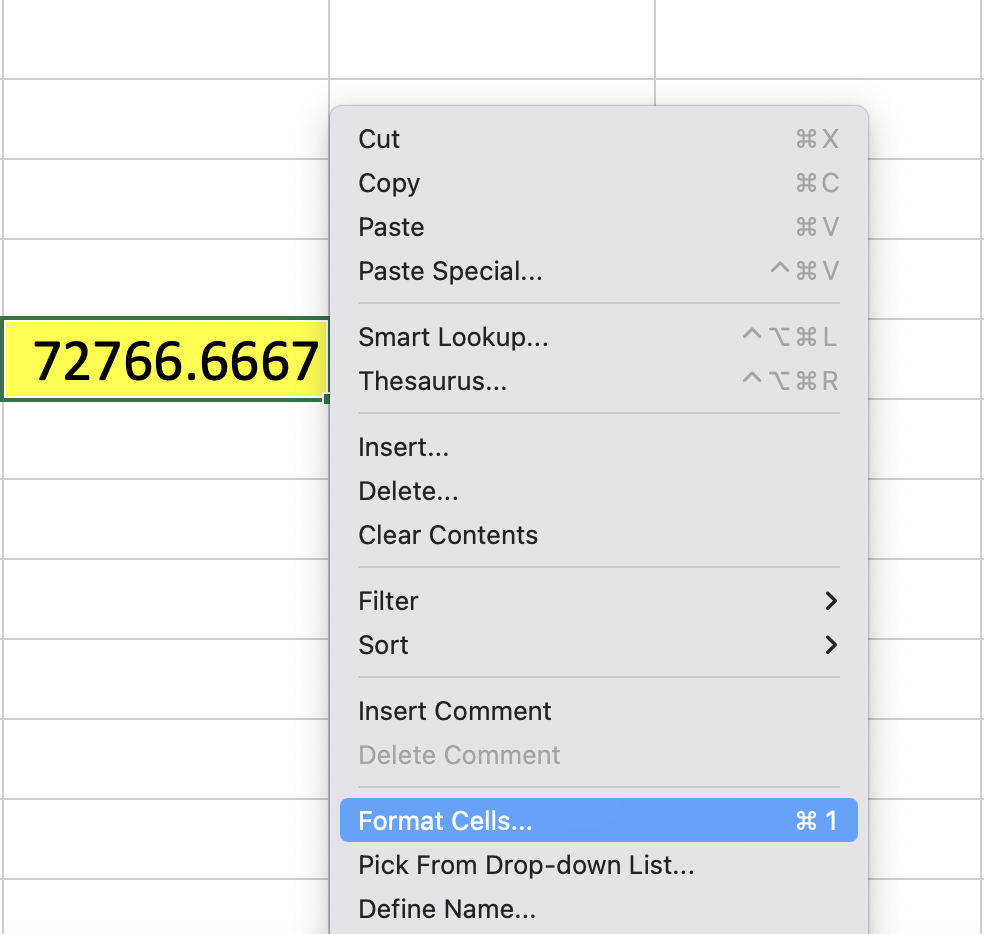Select the empty cell directly above the yellow cell

coord(166,279)
